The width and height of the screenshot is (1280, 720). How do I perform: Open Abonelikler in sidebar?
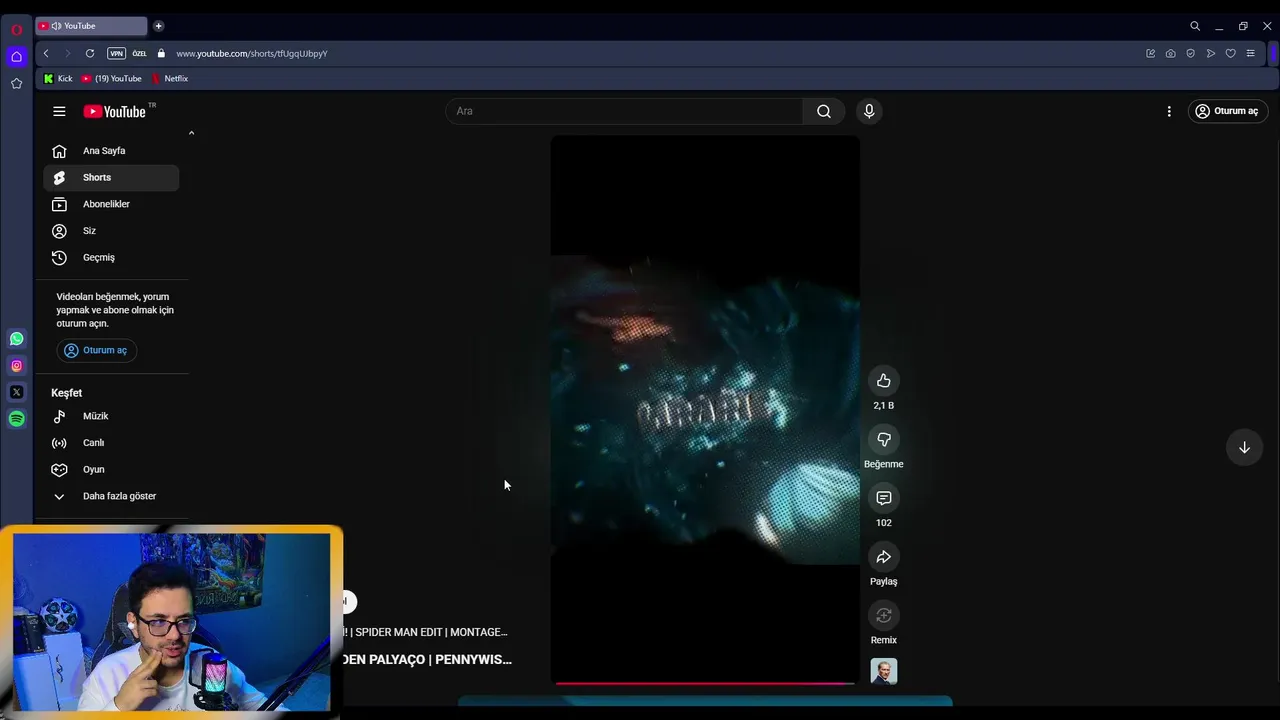click(111, 204)
